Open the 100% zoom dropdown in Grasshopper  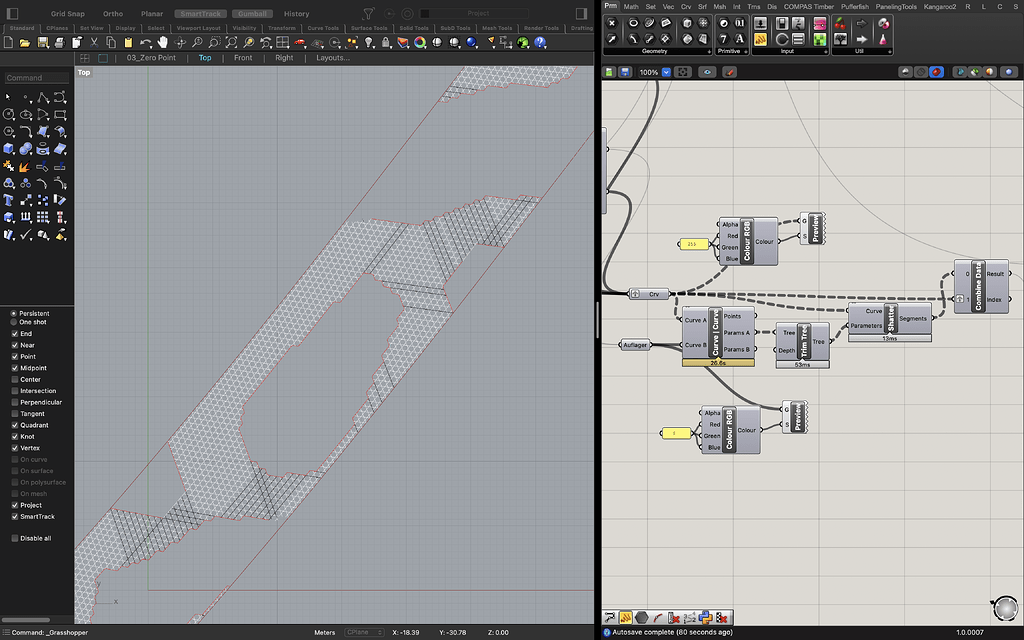666,72
